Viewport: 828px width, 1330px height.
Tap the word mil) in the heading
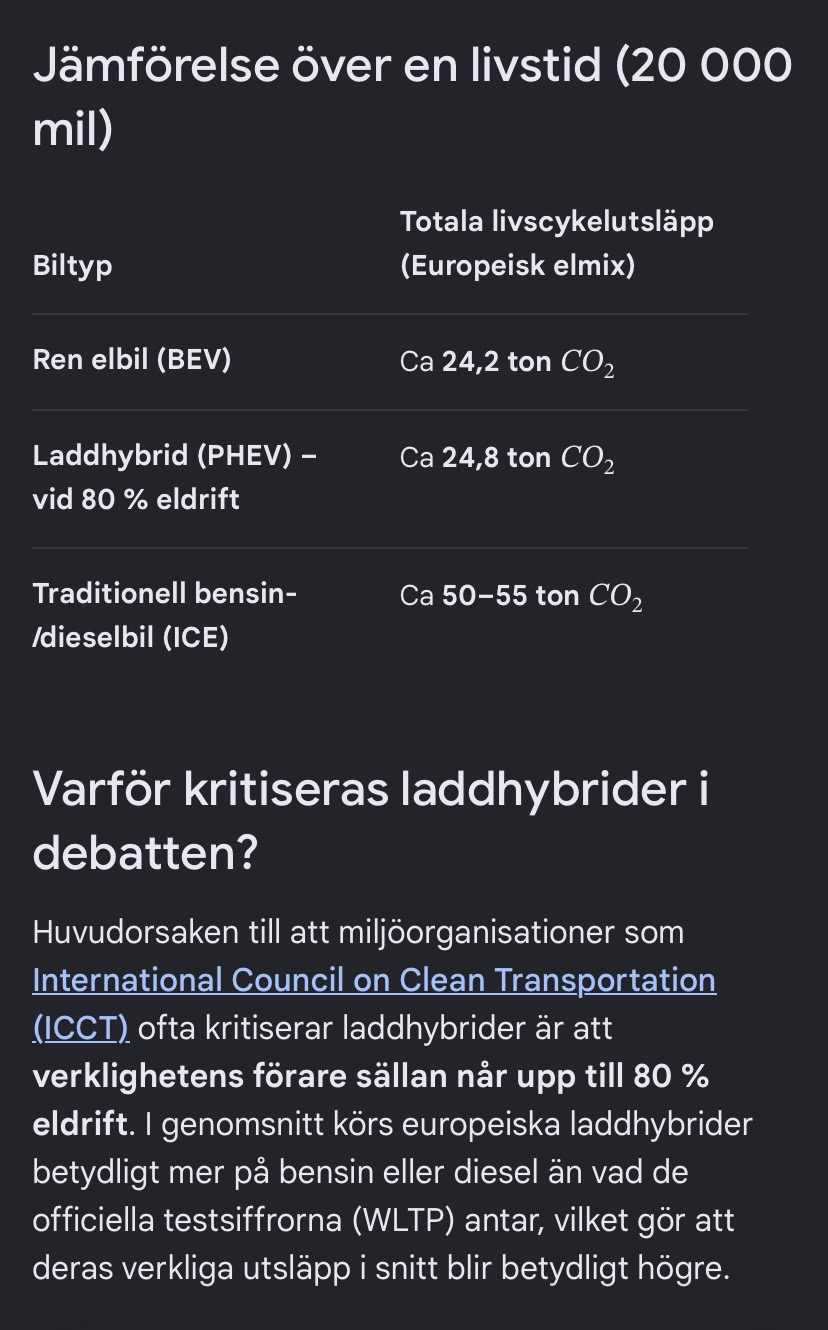73,131
